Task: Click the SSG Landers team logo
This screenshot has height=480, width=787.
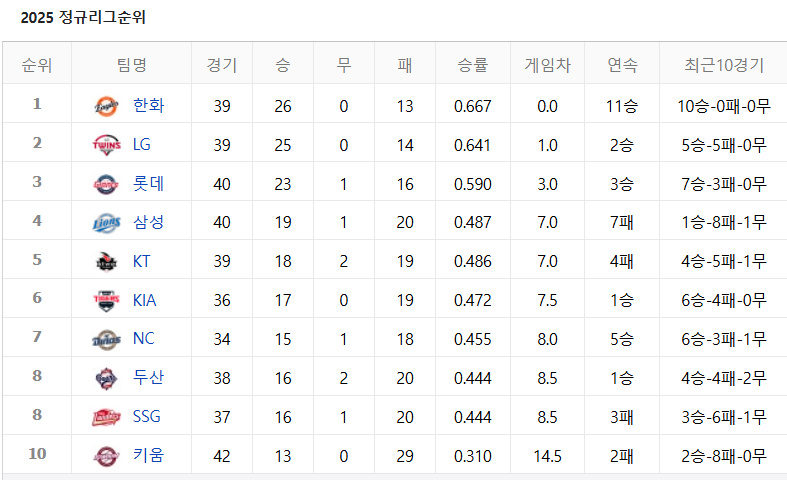Action: pos(106,417)
